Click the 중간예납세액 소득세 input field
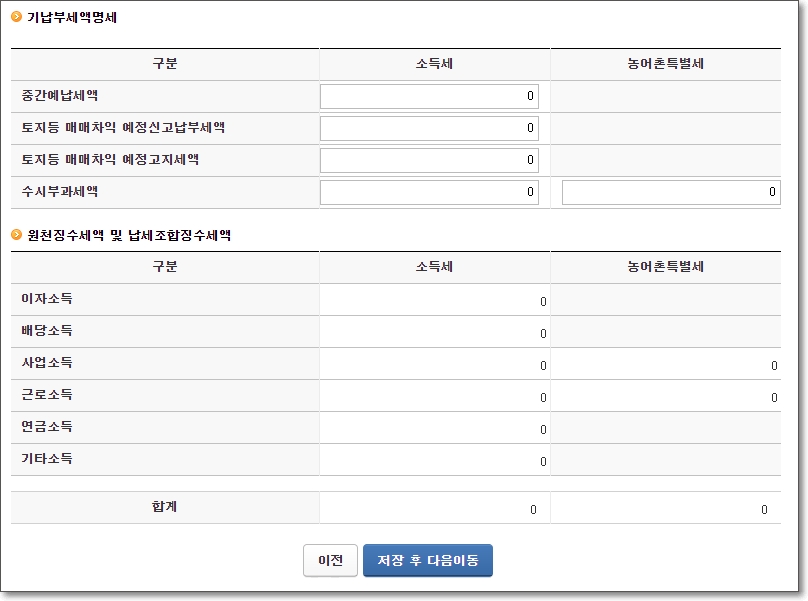The width and height of the screenshot is (808, 601). click(429, 96)
